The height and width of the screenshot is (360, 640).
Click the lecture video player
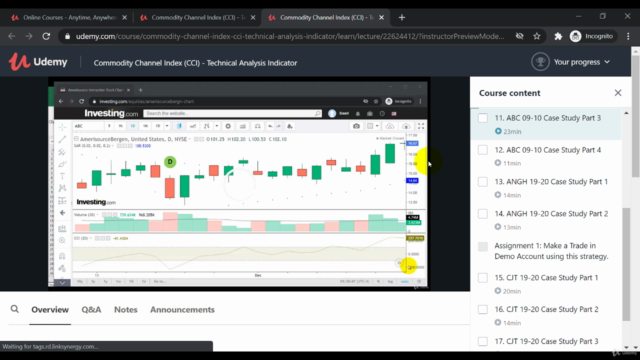pyautogui.click(x=239, y=184)
